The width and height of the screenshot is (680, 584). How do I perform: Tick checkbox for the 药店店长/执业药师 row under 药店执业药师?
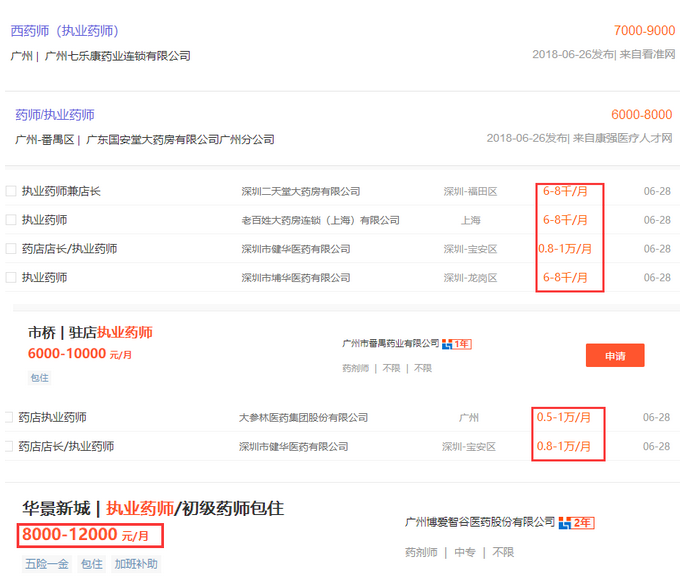click(8, 446)
